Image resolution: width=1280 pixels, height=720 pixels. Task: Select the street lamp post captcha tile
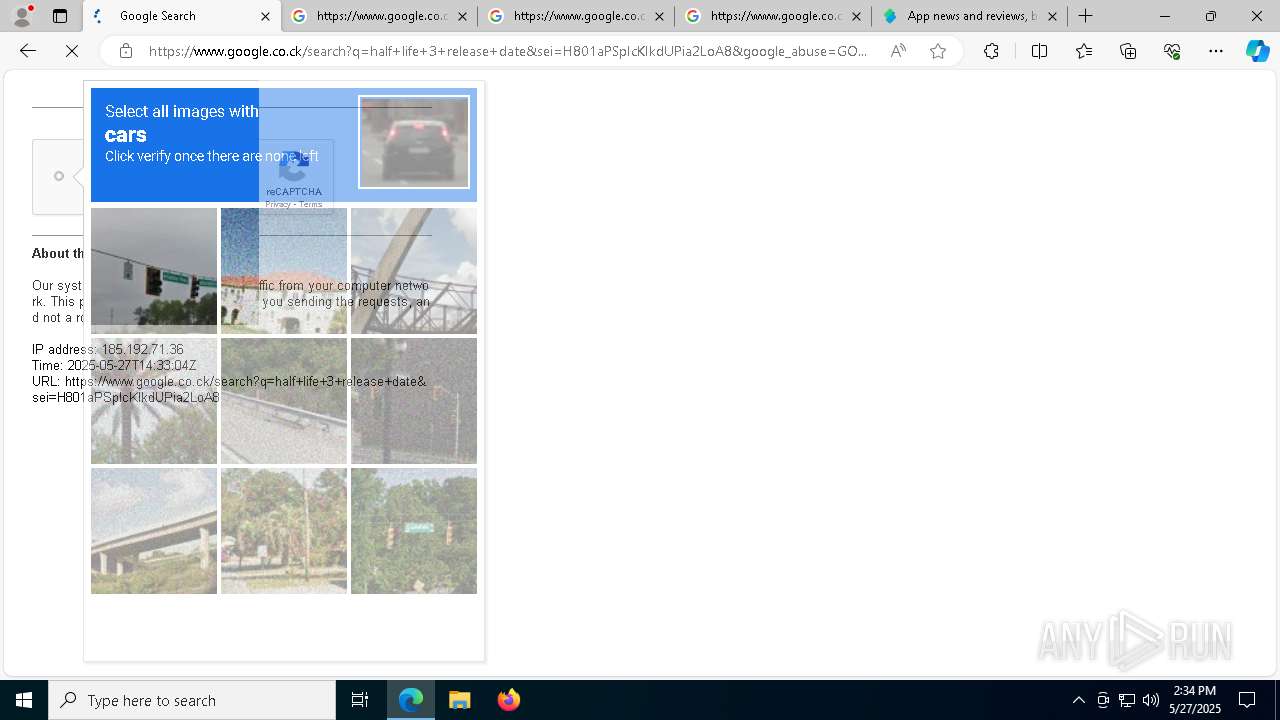pyautogui.click(x=414, y=401)
